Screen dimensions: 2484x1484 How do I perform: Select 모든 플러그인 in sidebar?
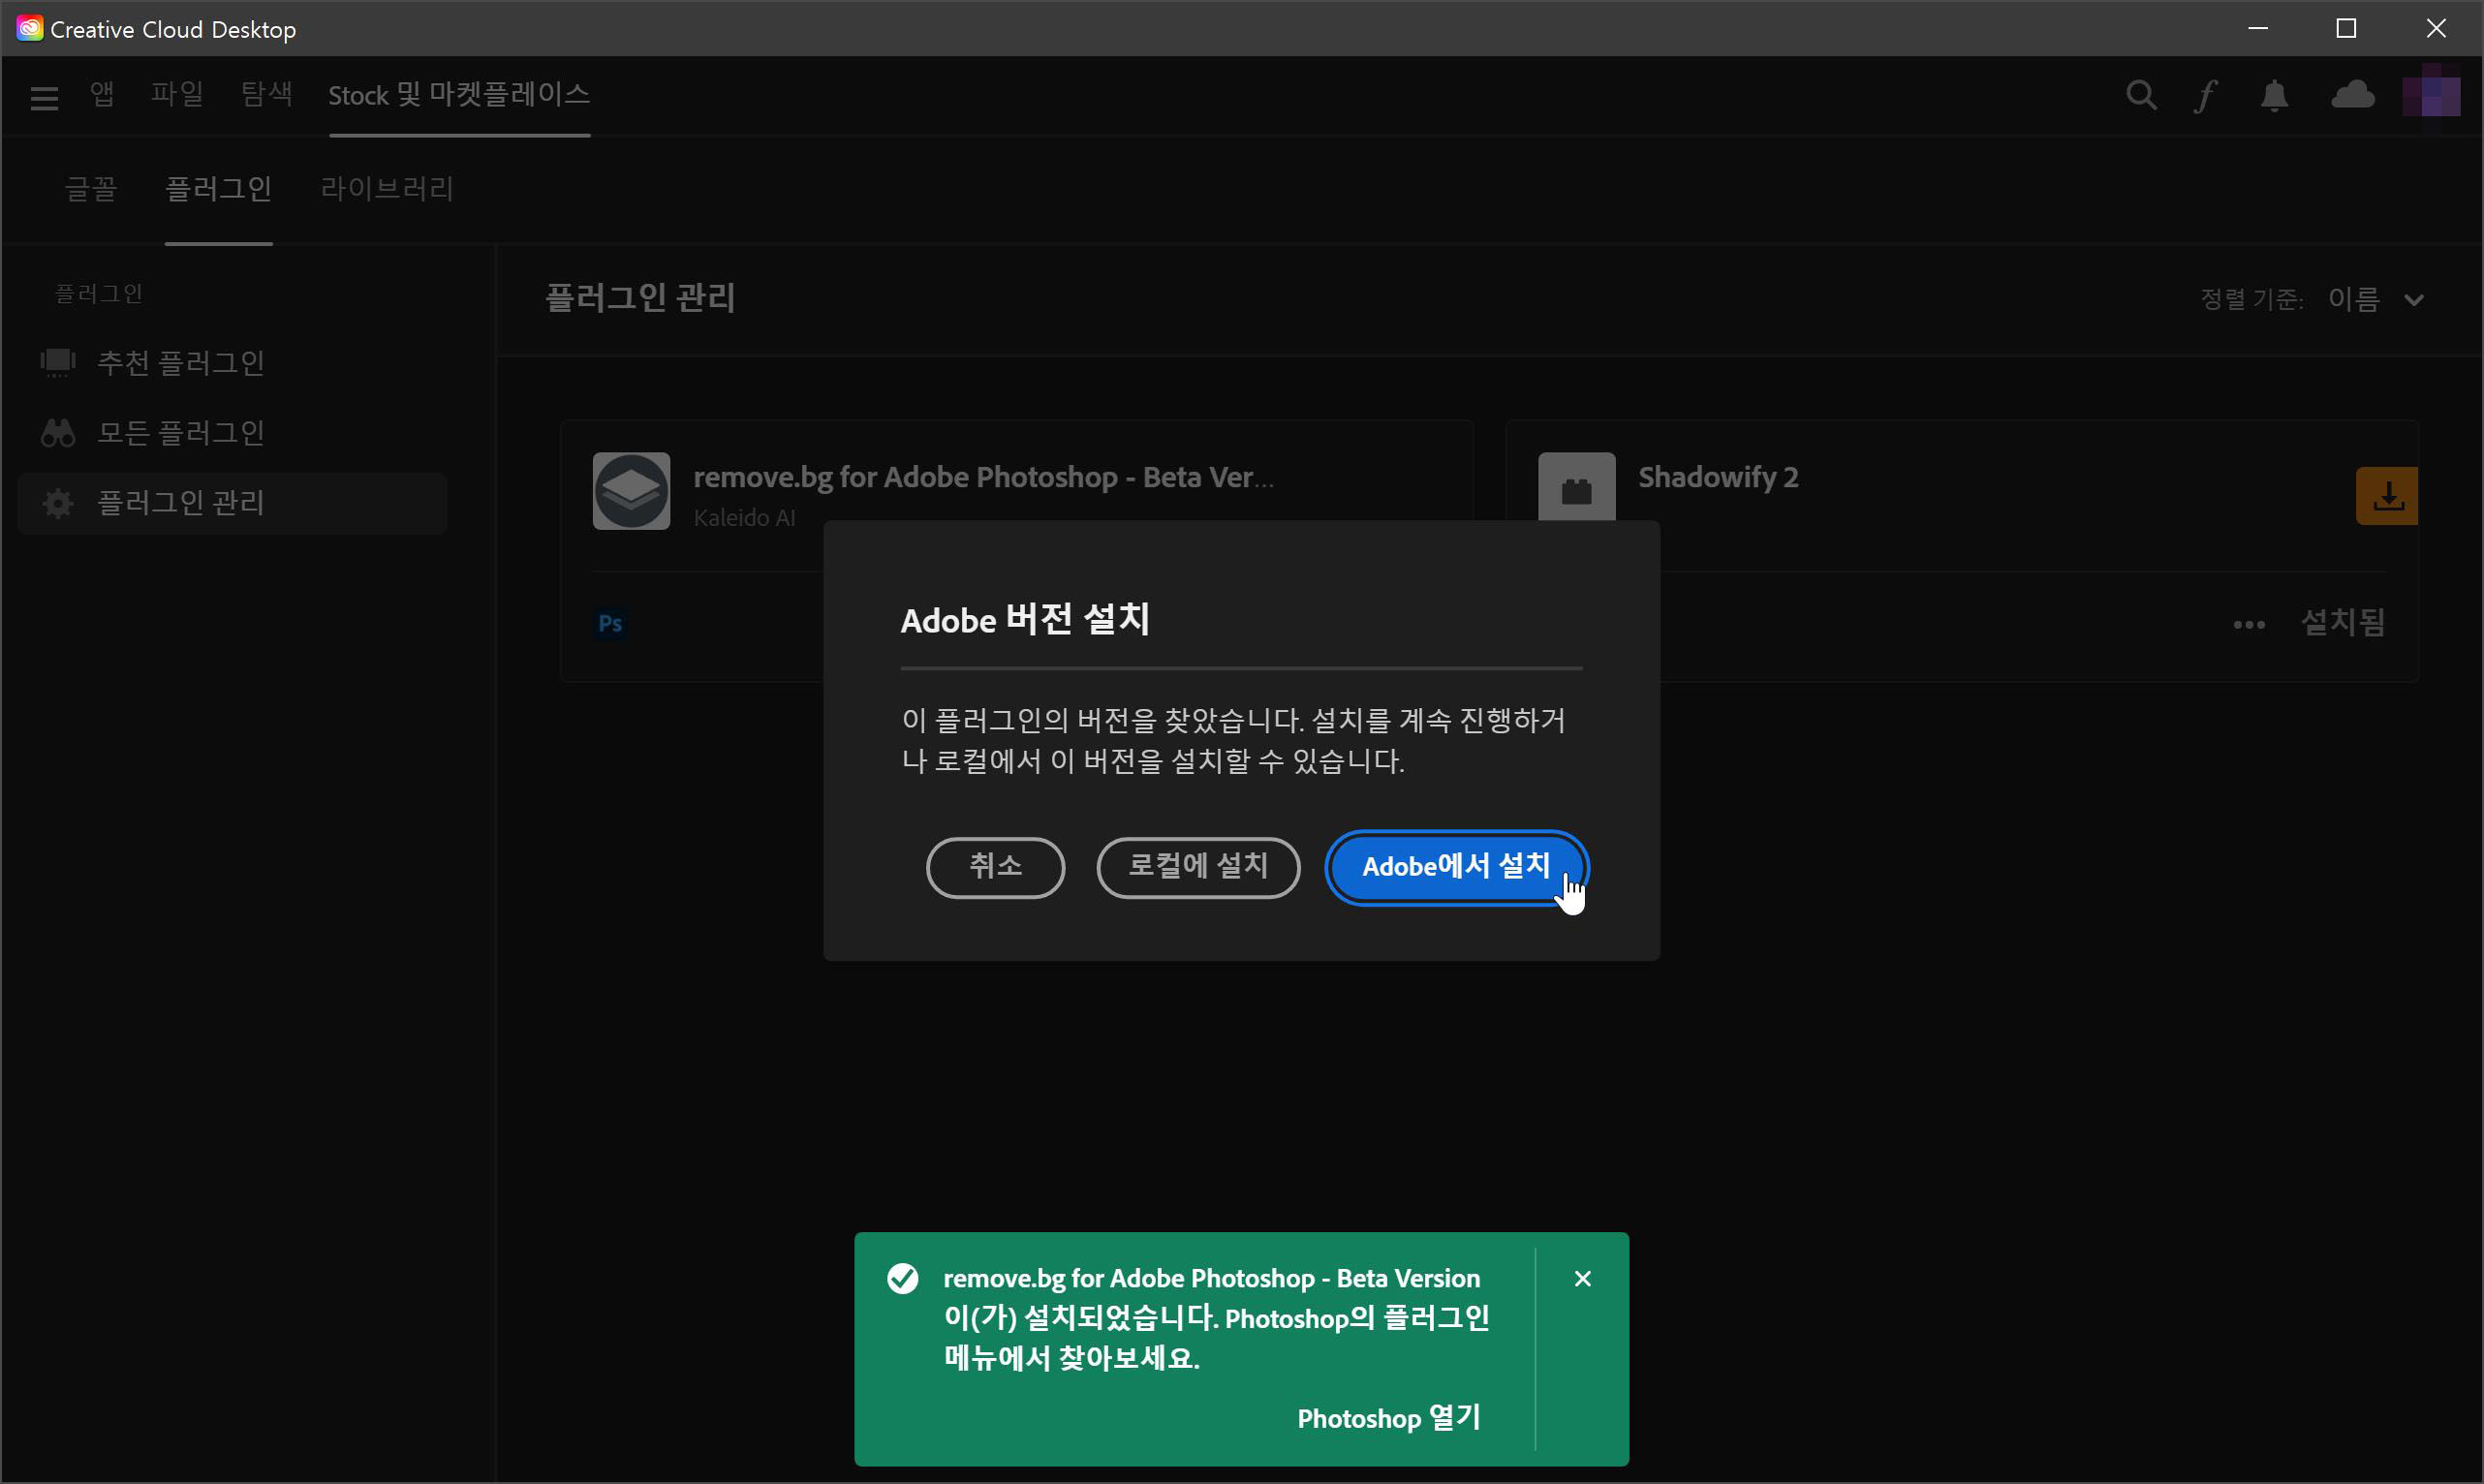tap(180, 433)
